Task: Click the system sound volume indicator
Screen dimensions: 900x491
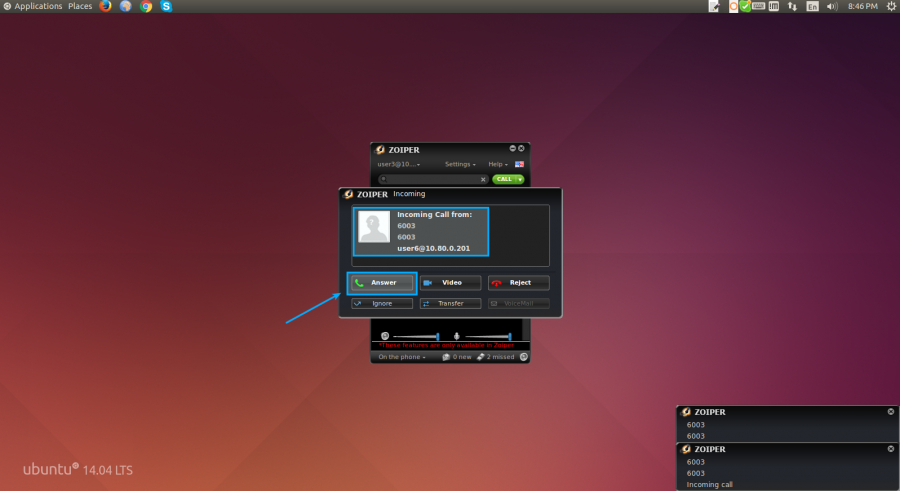Action: tap(832, 6)
